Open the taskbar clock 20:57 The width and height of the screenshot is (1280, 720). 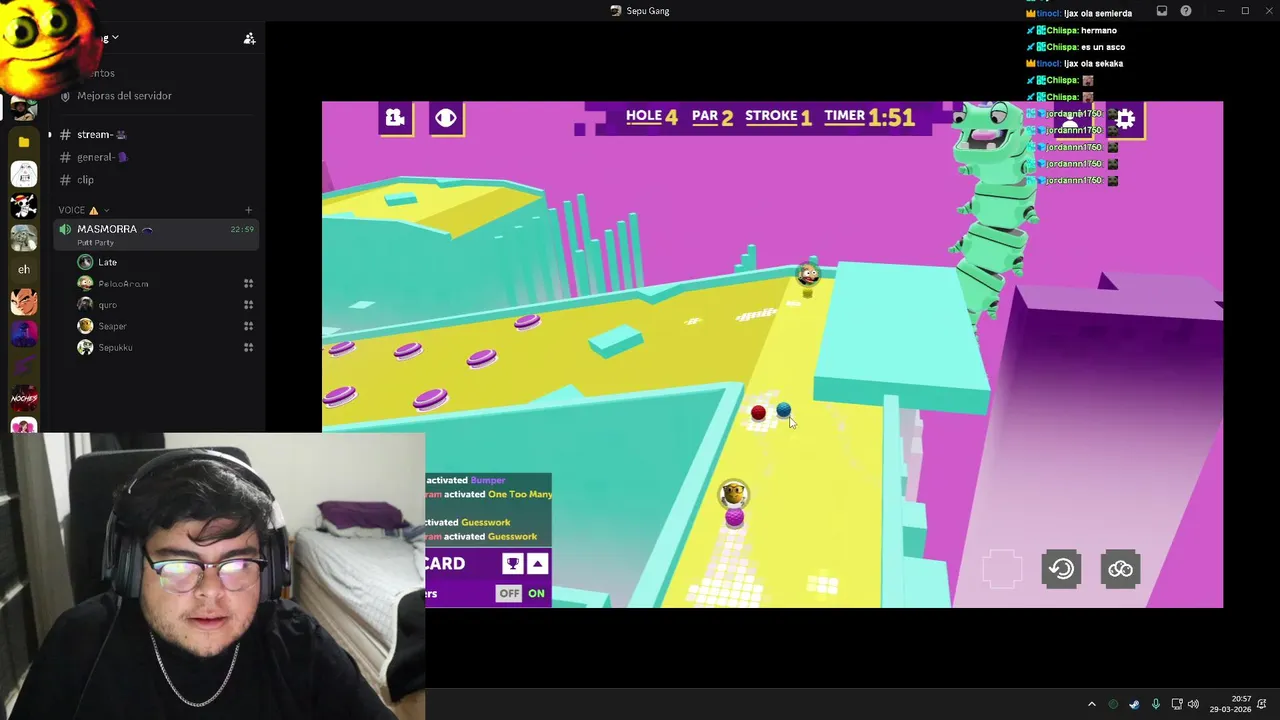pyautogui.click(x=1230, y=705)
